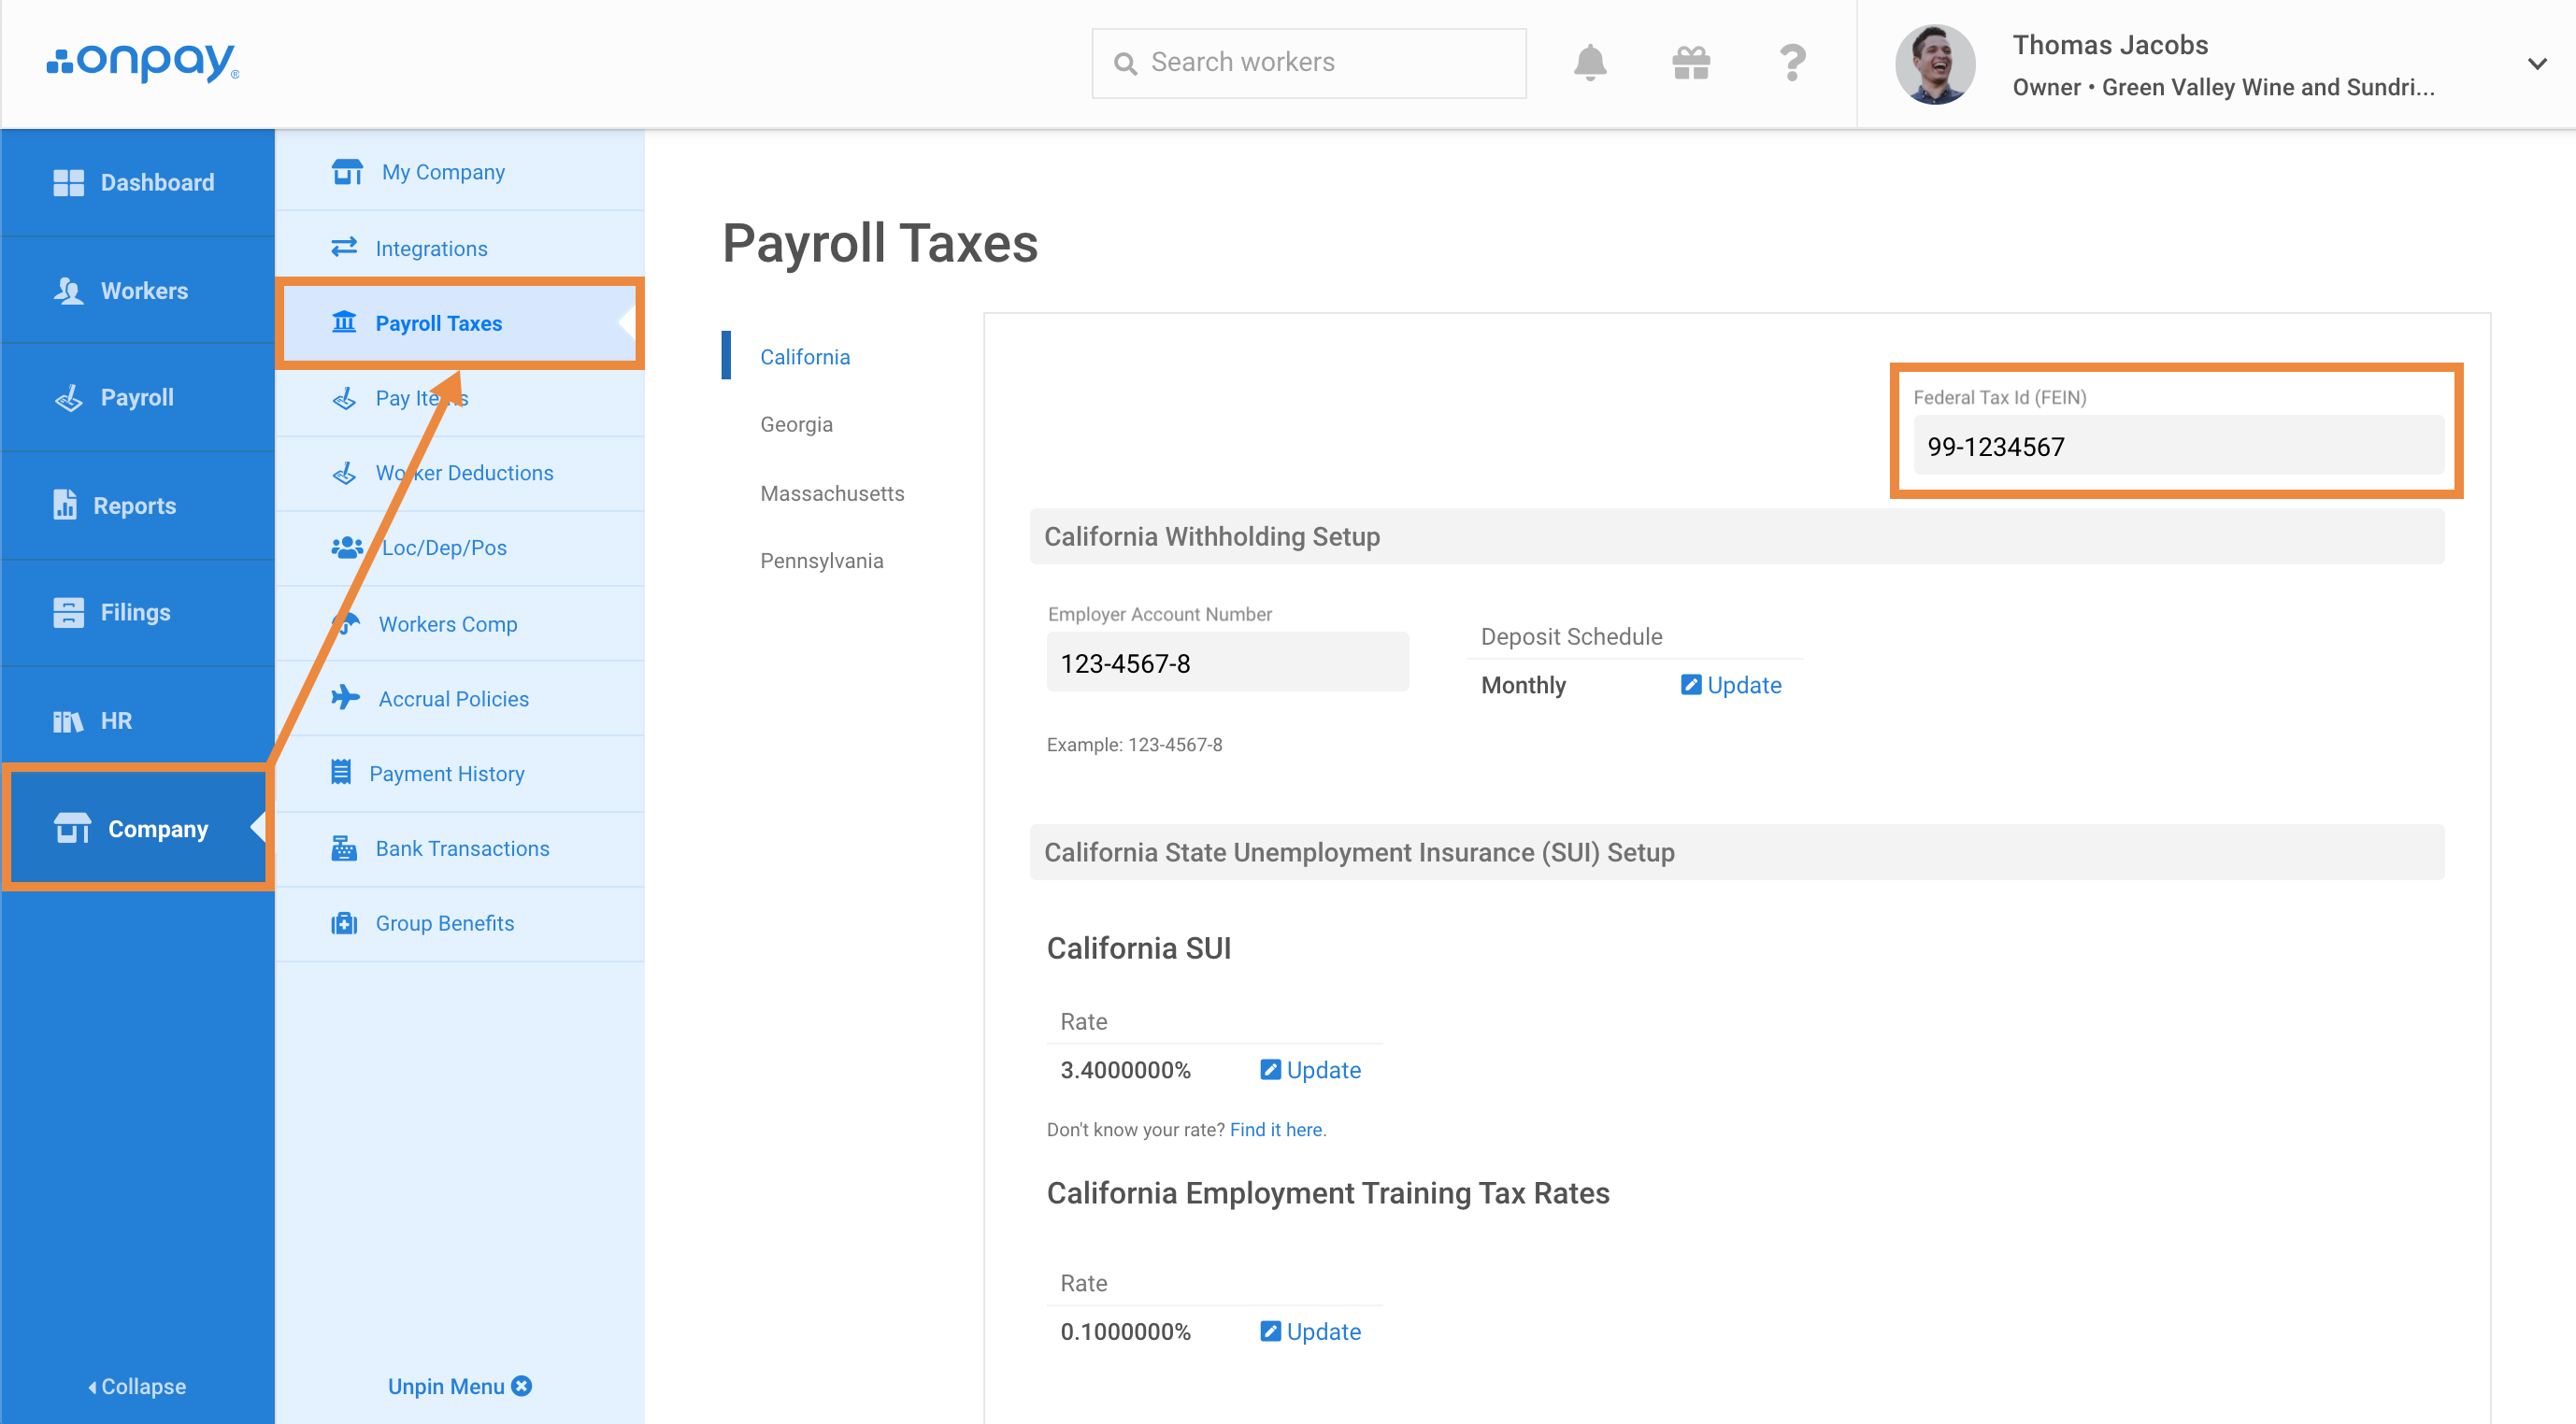Expand the Georgia payroll tax settings
The height and width of the screenshot is (1424, 2576).
[796, 424]
